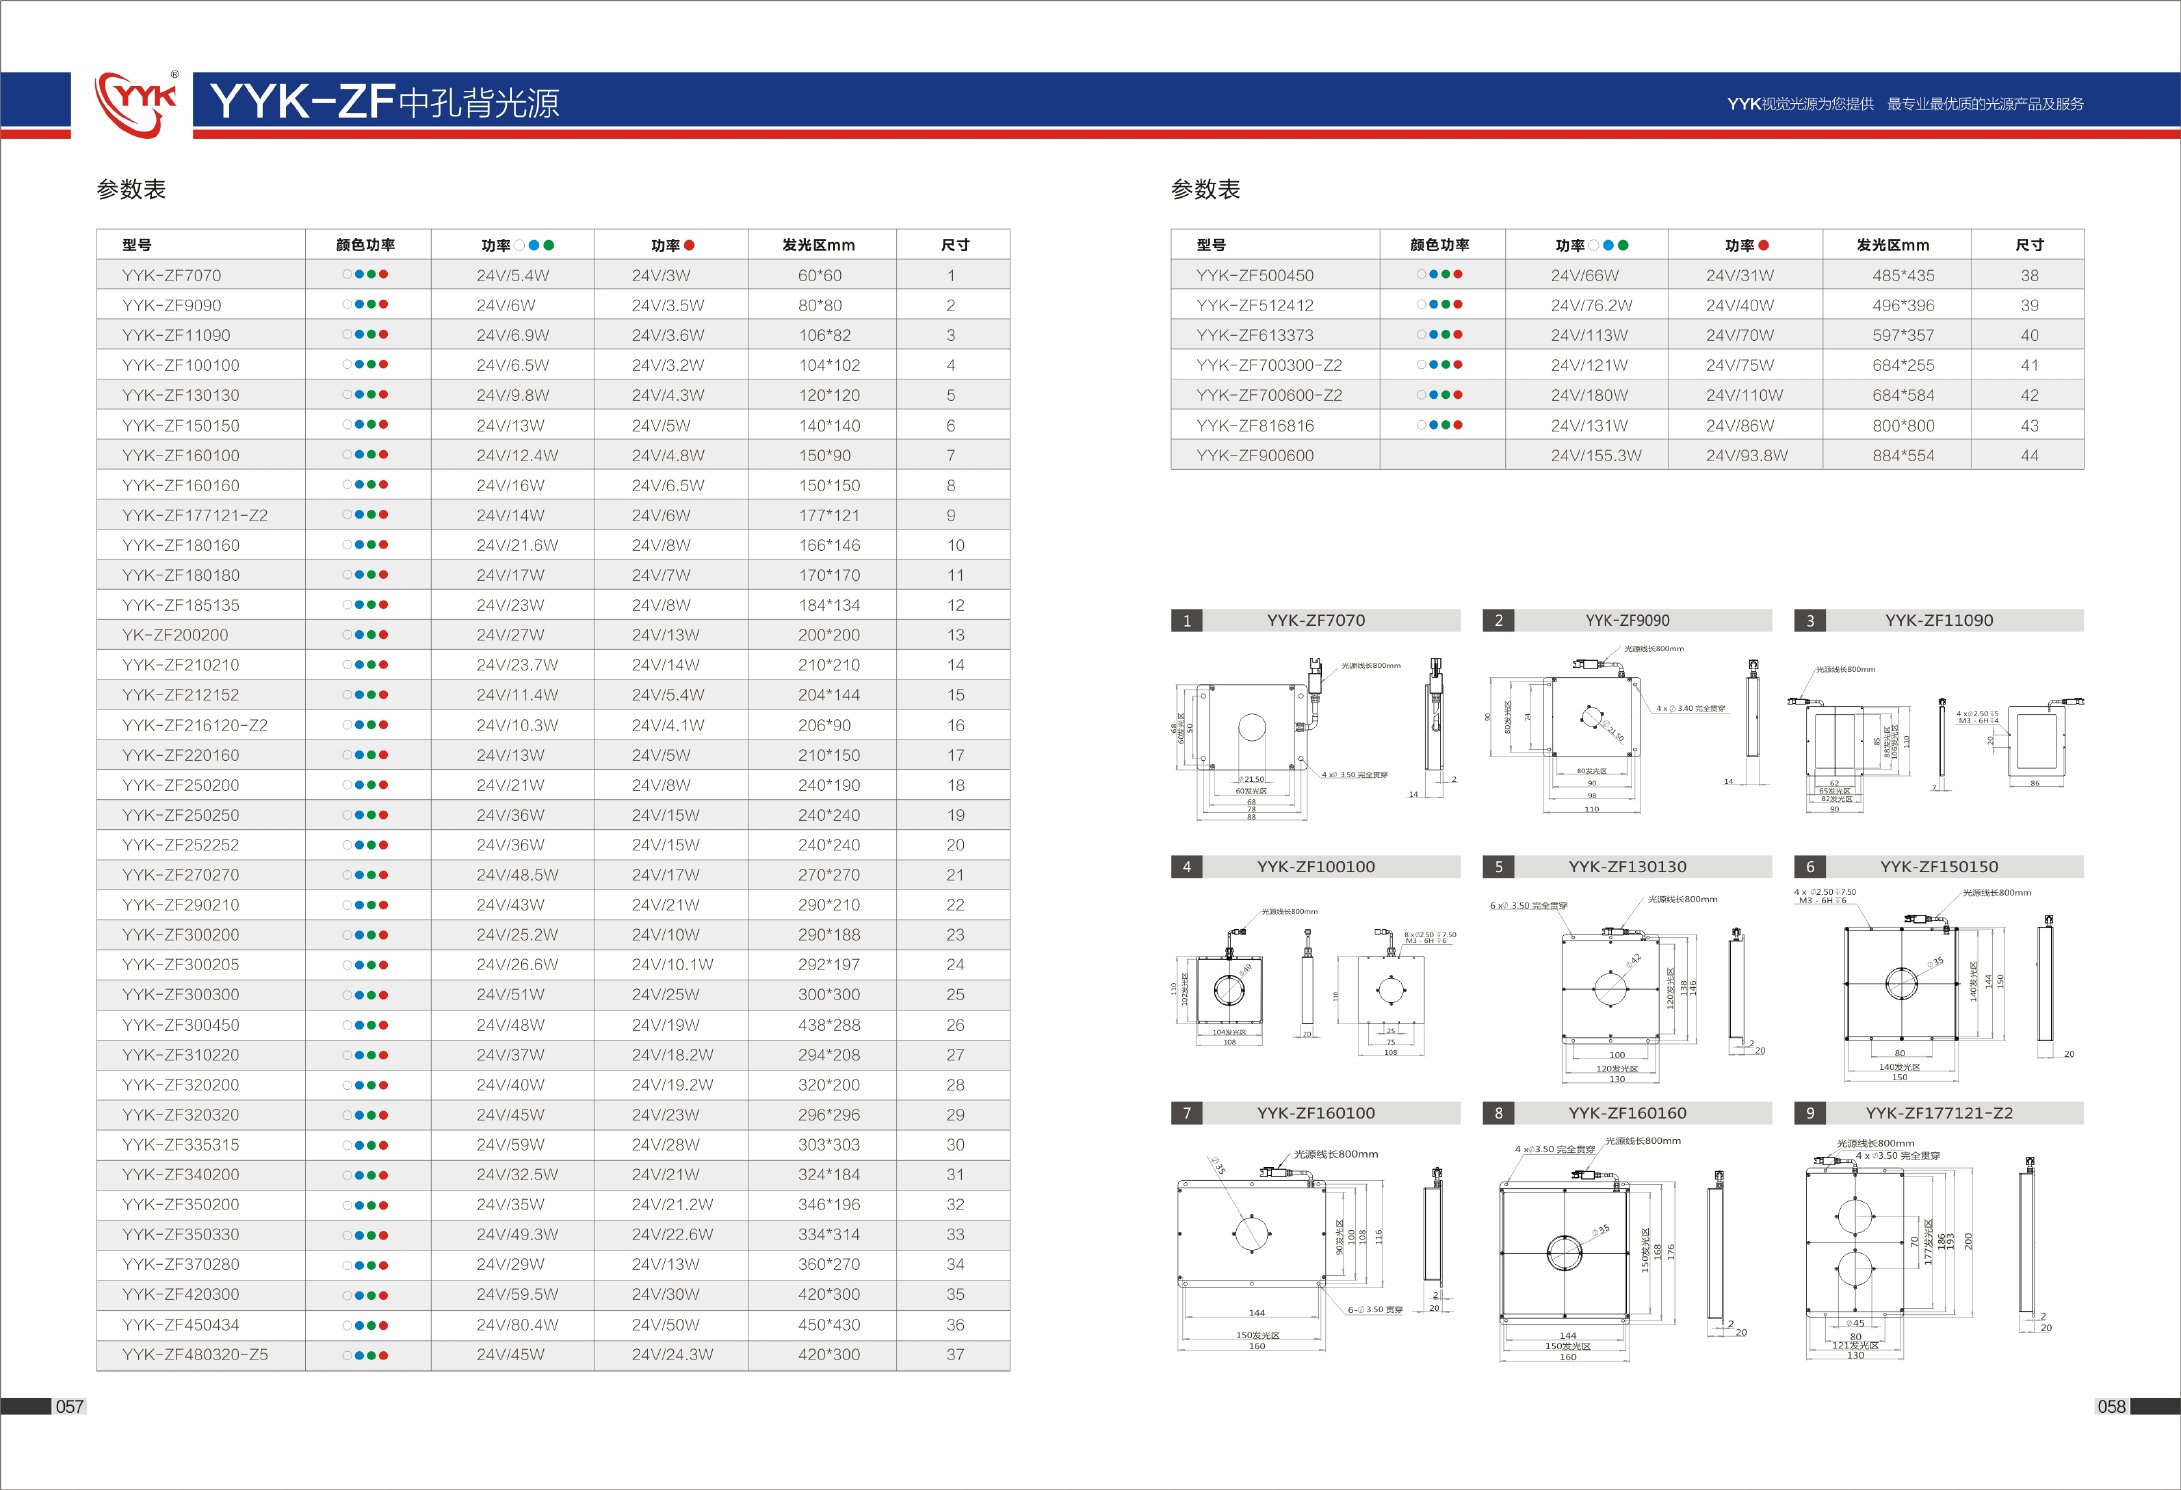Click the 发光区mm header in the left table
This screenshot has width=2181, height=1490.
click(x=818, y=245)
